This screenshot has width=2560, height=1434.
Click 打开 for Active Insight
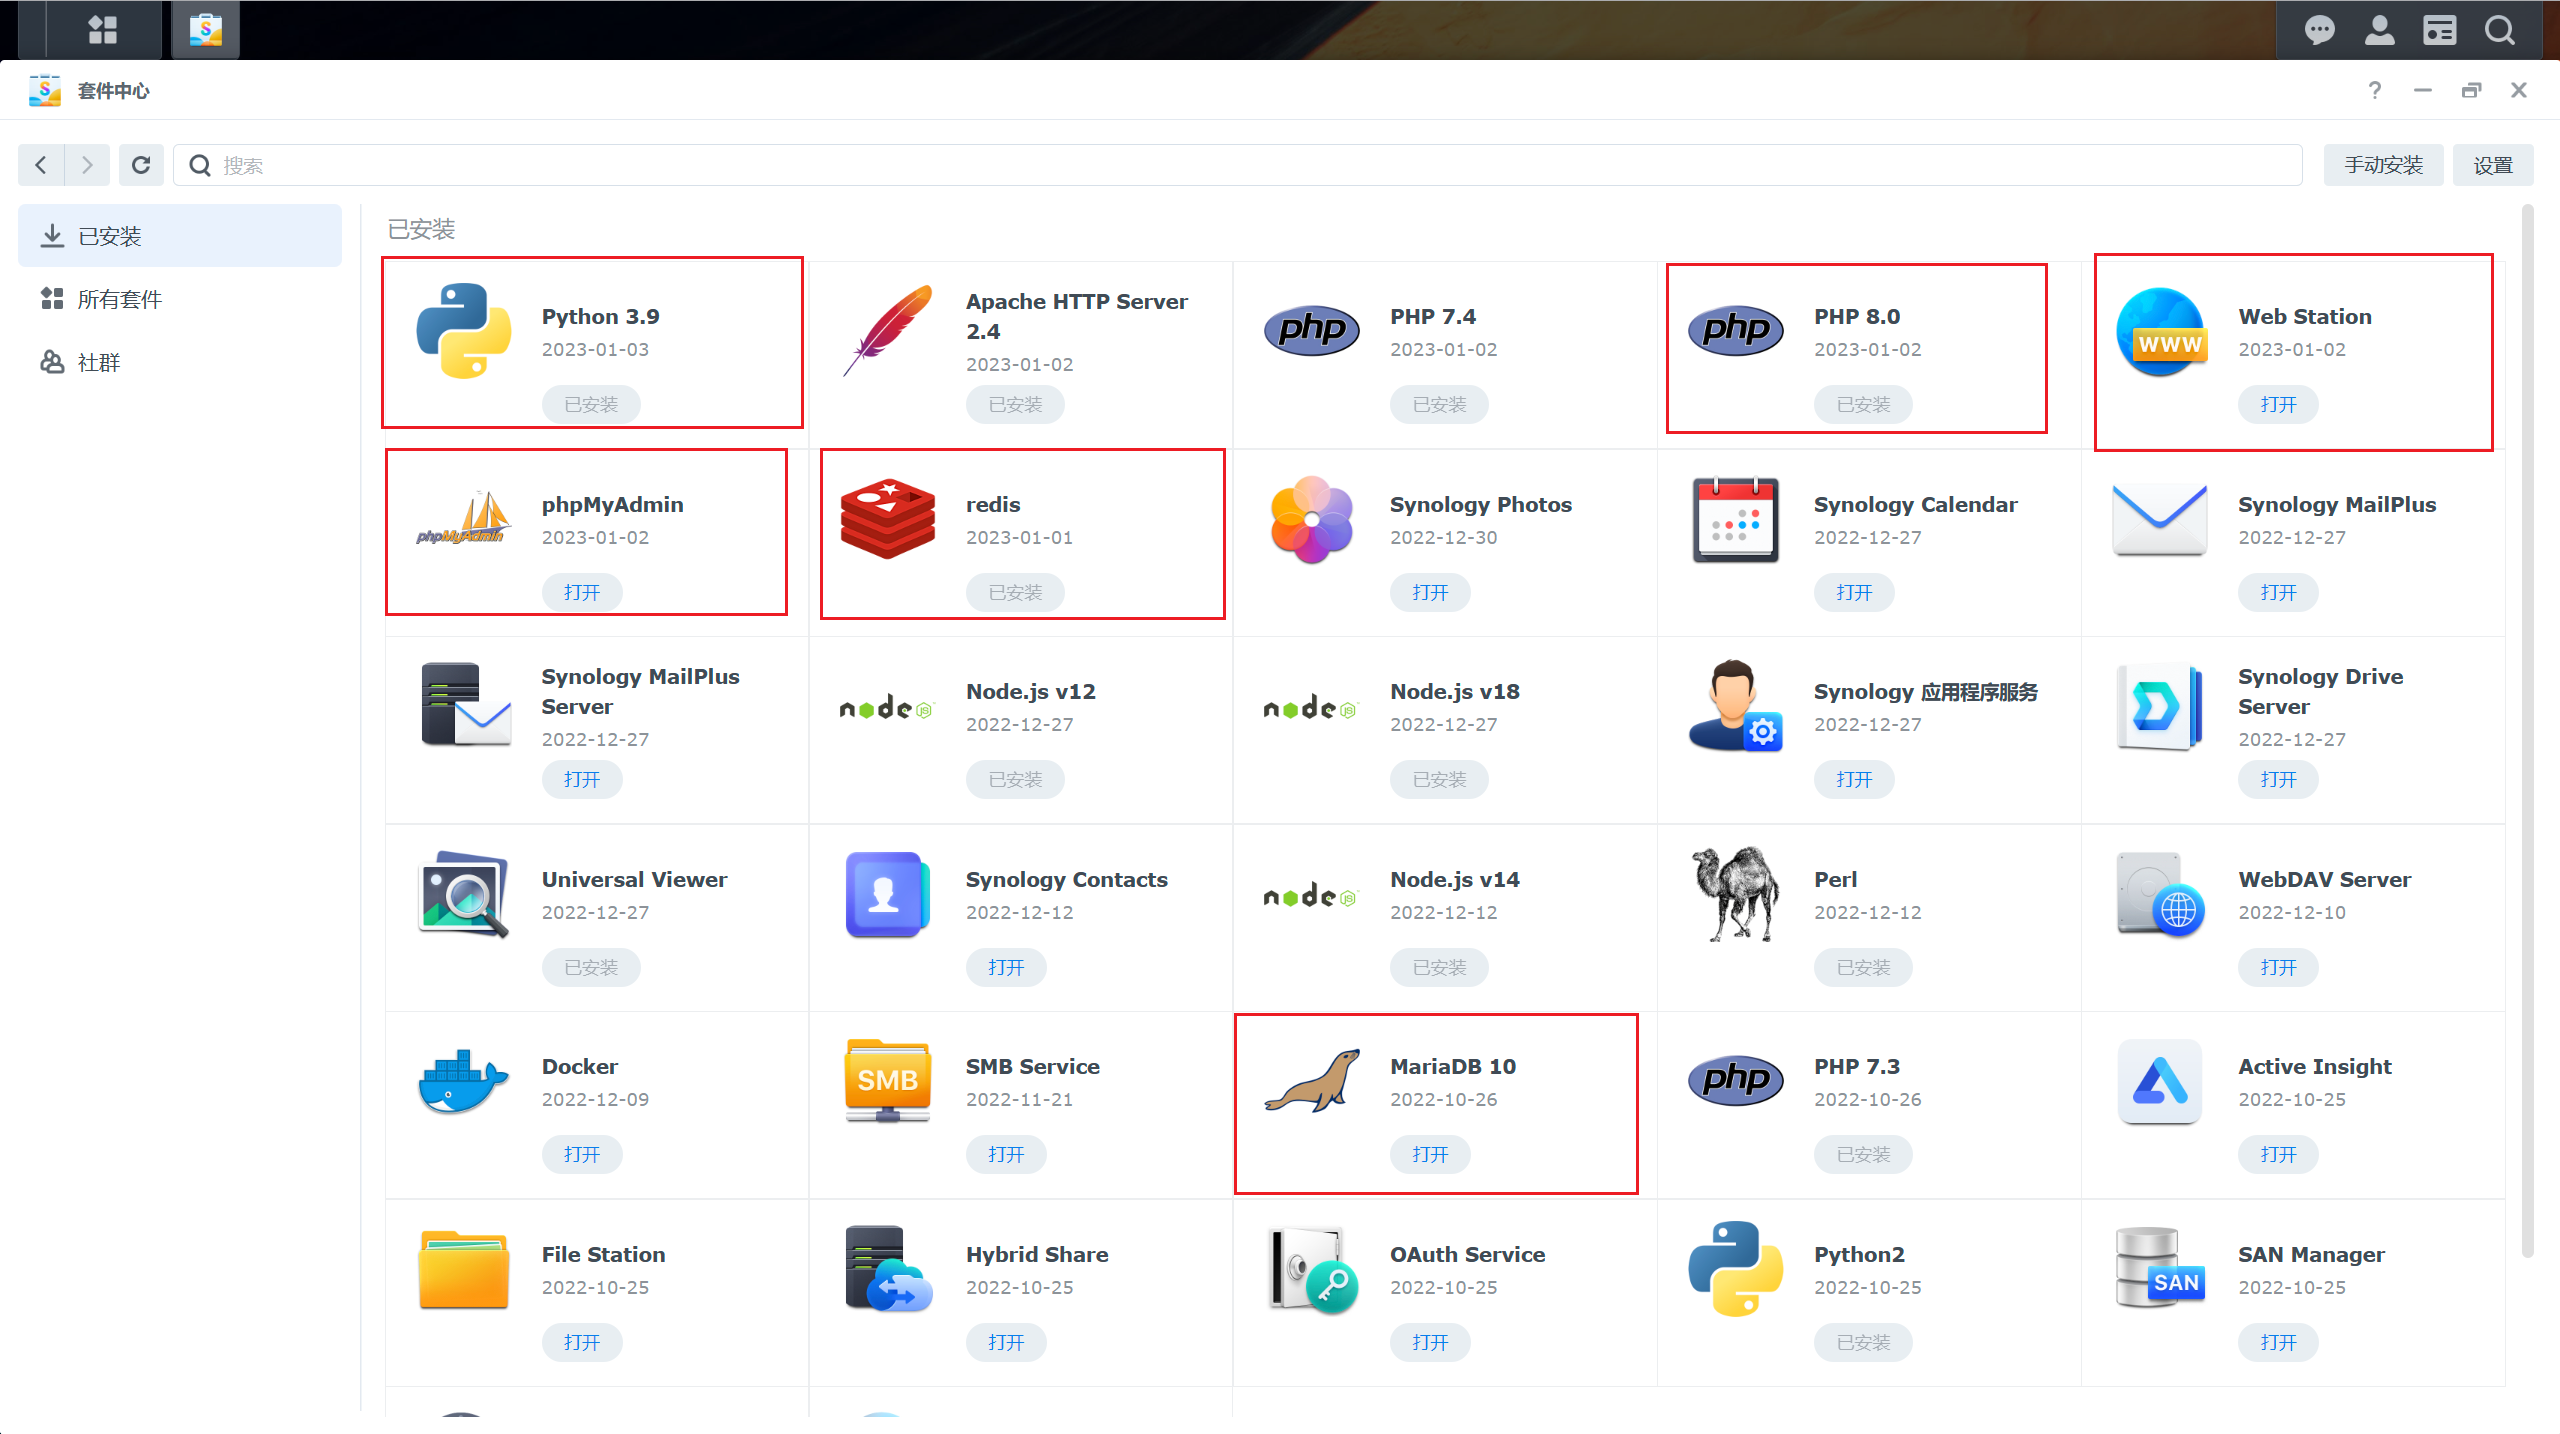tap(2278, 1154)
